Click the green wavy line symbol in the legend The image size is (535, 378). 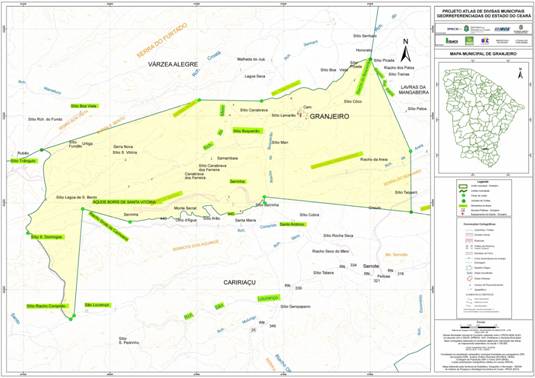(463, 191)
